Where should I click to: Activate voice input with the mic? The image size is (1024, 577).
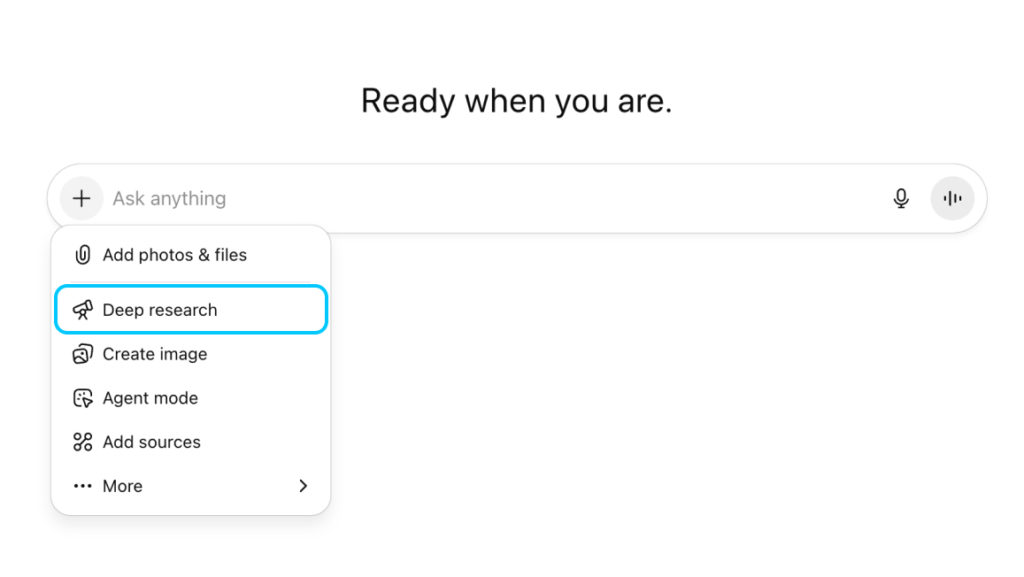[x=900, y=198]
